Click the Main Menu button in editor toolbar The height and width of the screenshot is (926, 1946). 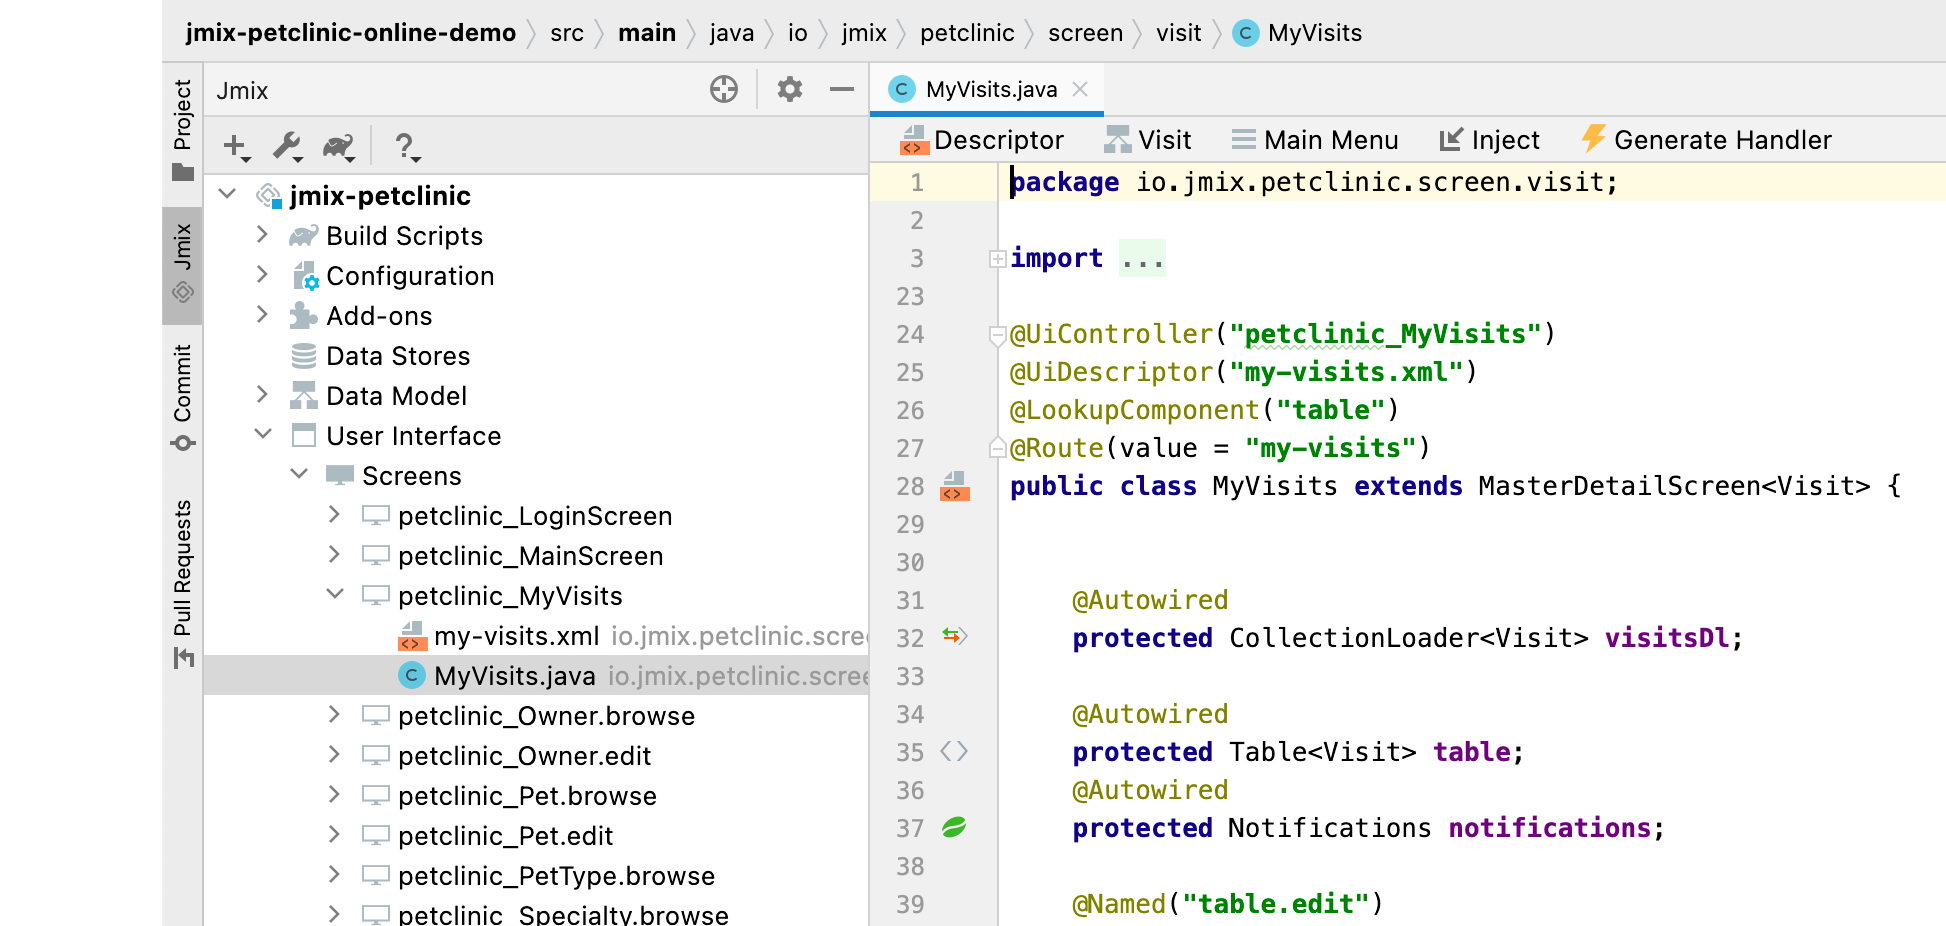tap(1314, 140)
